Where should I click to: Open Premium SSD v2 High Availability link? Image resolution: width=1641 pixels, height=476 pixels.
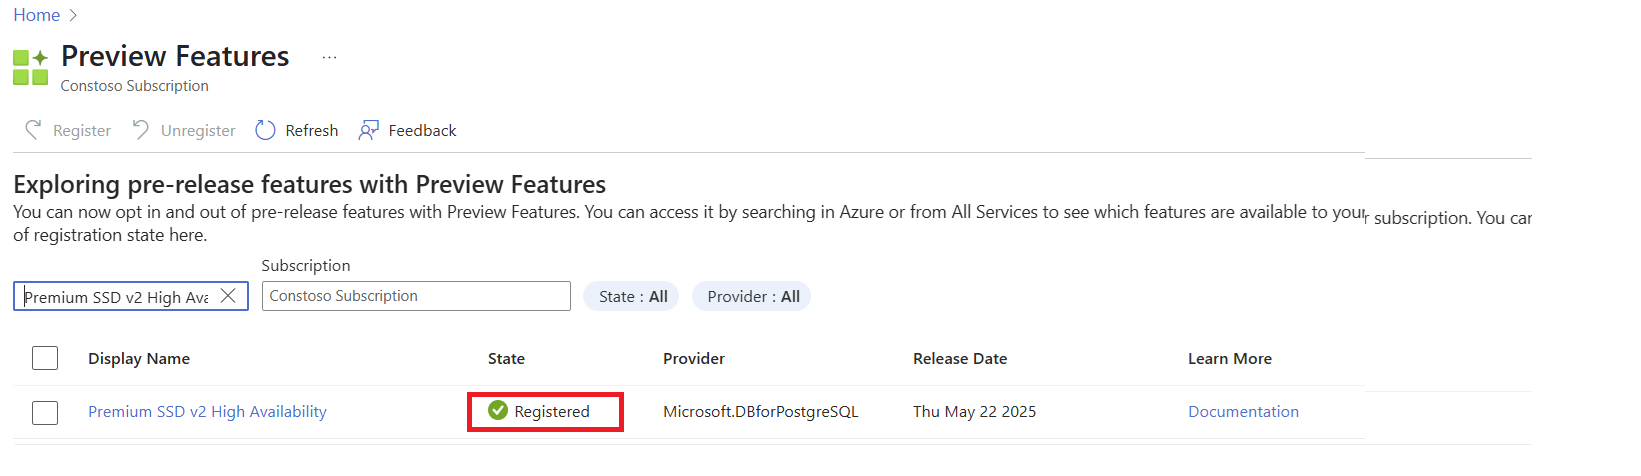(207, 411)
